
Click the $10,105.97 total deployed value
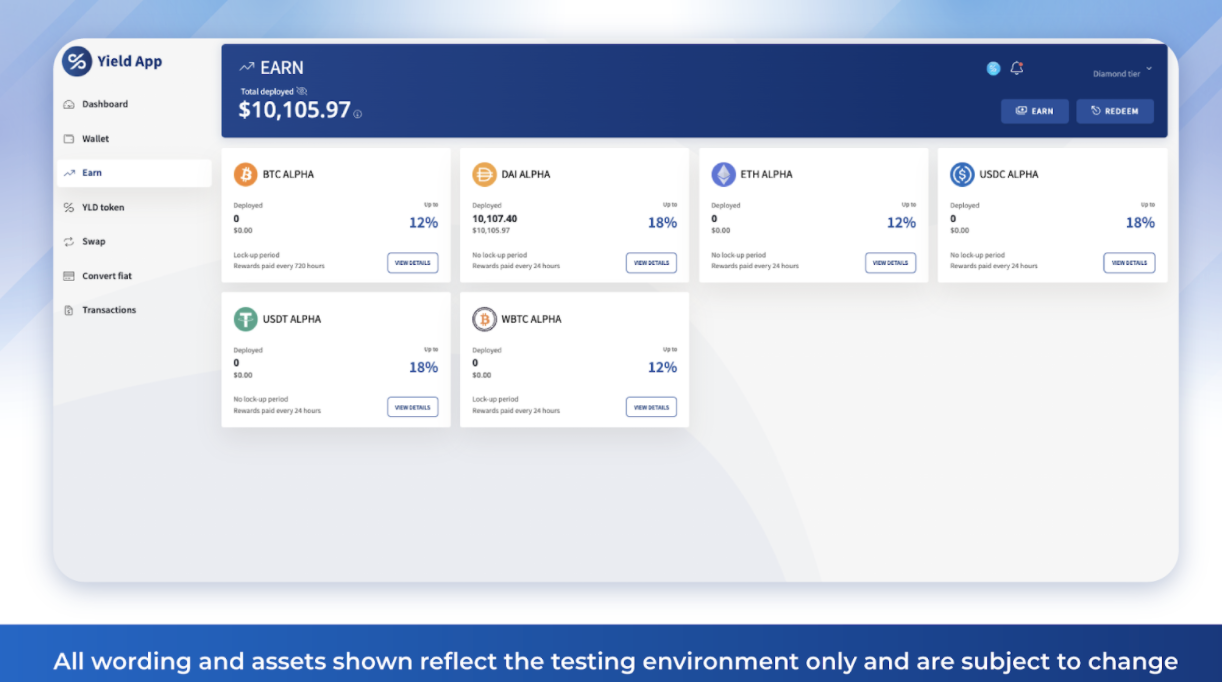pyautogui.click(x=294, y=110)
